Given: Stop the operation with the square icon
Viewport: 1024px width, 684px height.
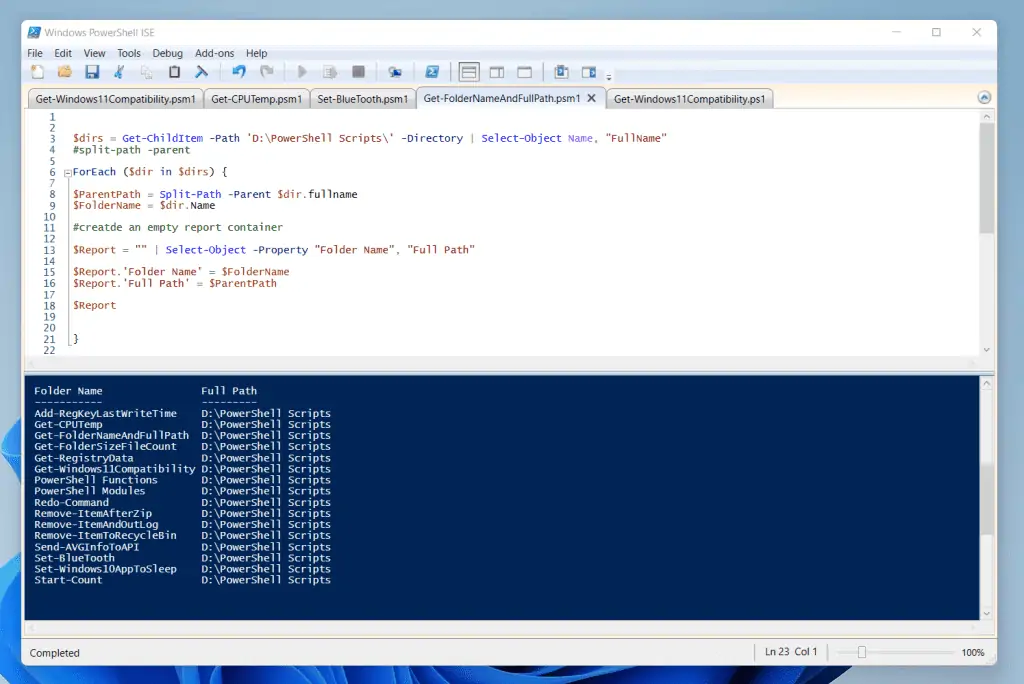Looking at the screenshot, I should (358, 73).
